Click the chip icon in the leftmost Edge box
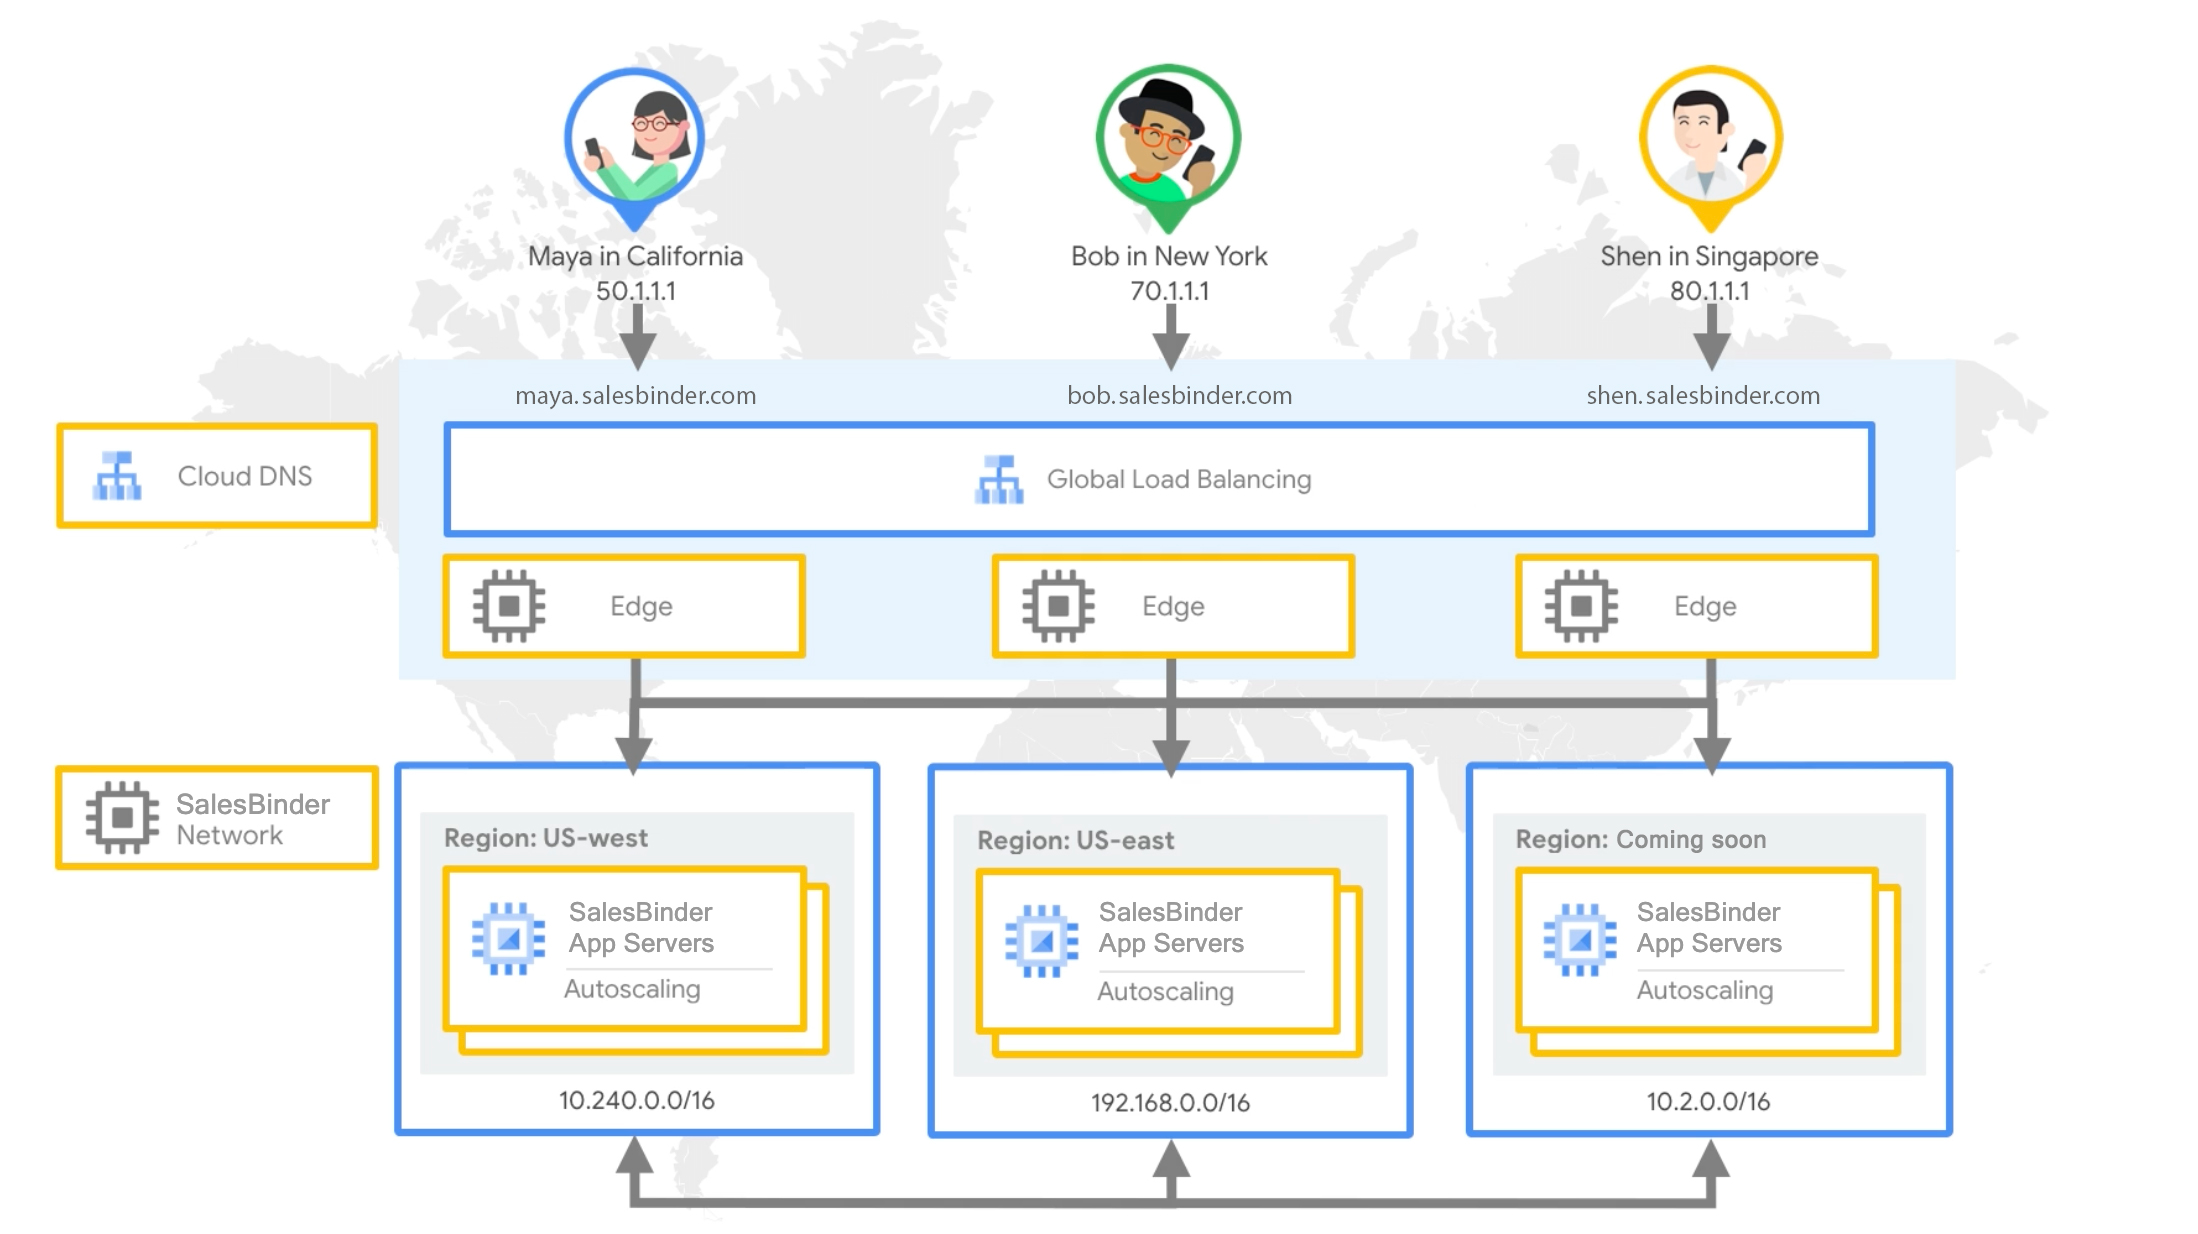Viewport: 2198px width, 1234px height. click(509, 606)
